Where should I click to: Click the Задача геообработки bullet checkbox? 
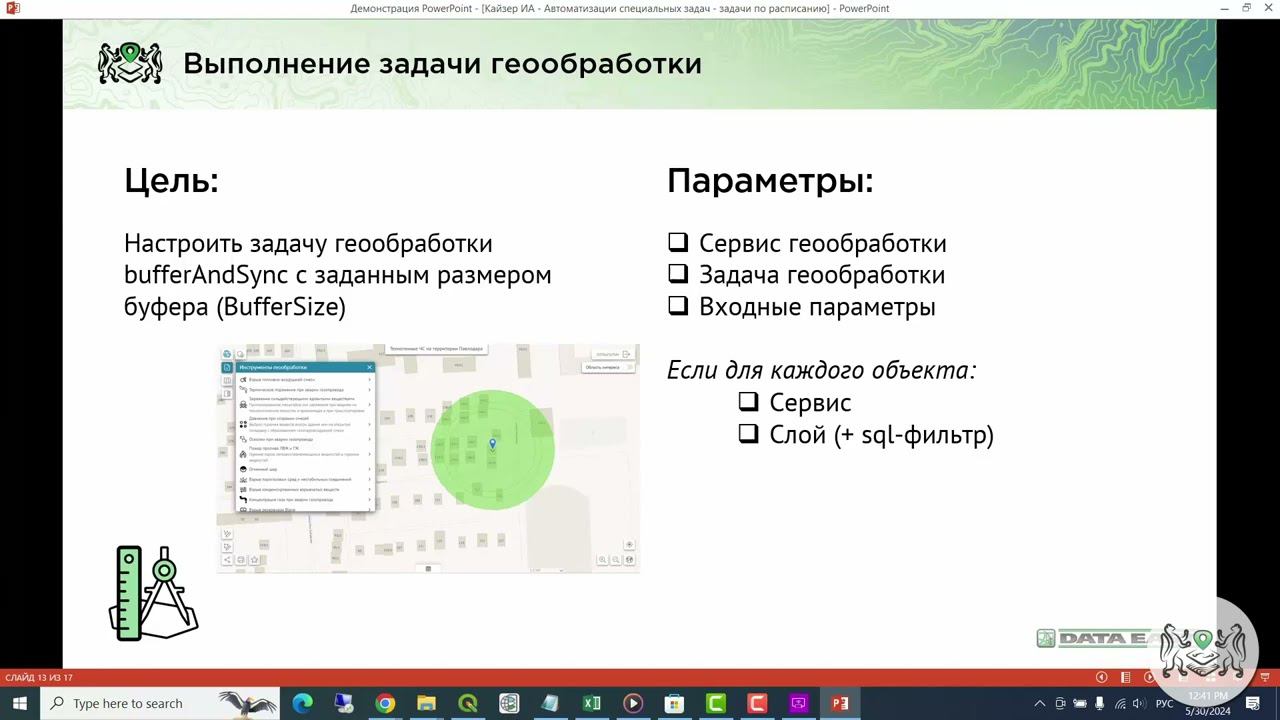[678, 273]
